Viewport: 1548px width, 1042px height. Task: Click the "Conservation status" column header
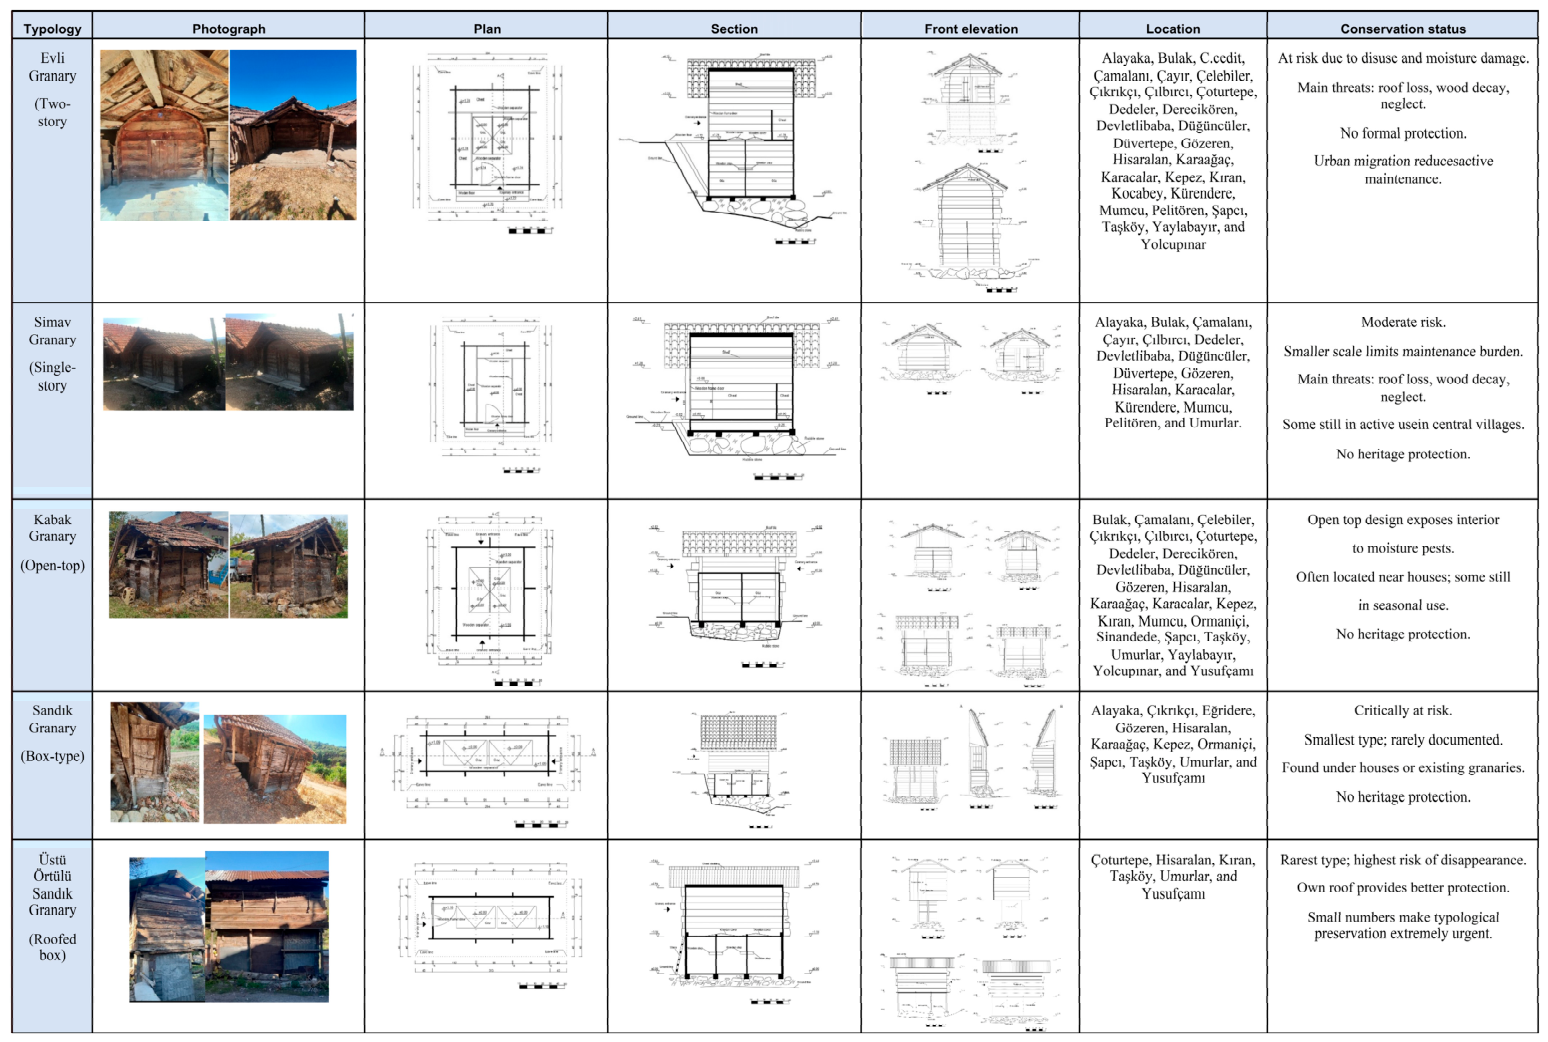[x=1403, y=29]
